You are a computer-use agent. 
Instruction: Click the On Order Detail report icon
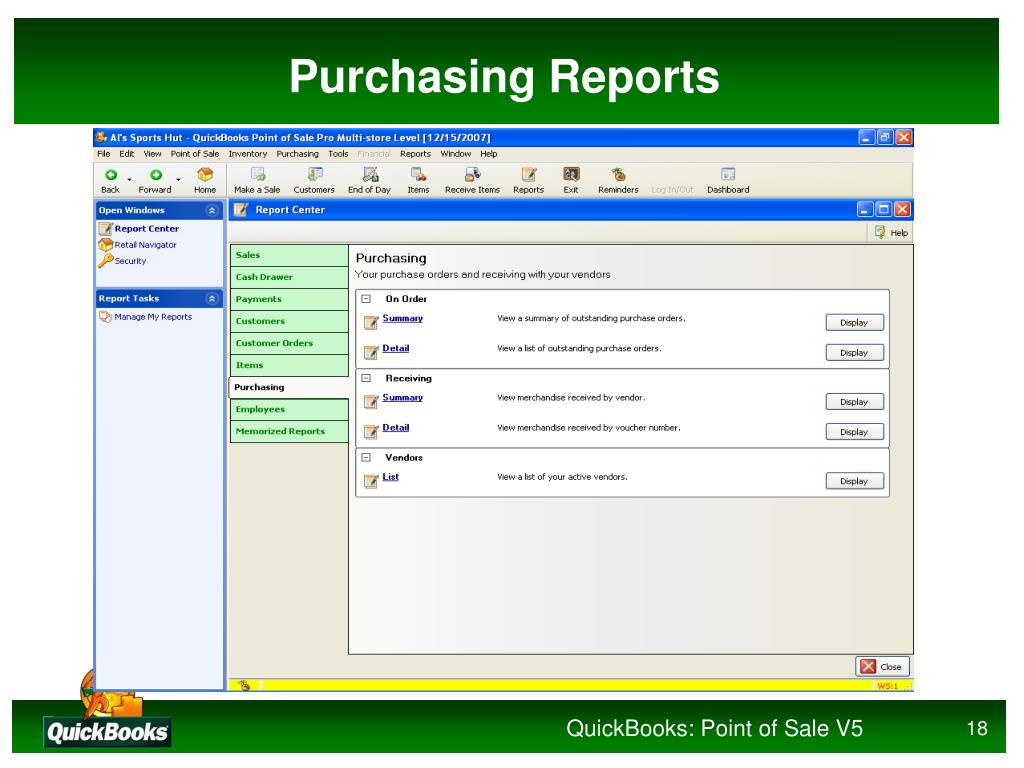(x=371, y=352)
